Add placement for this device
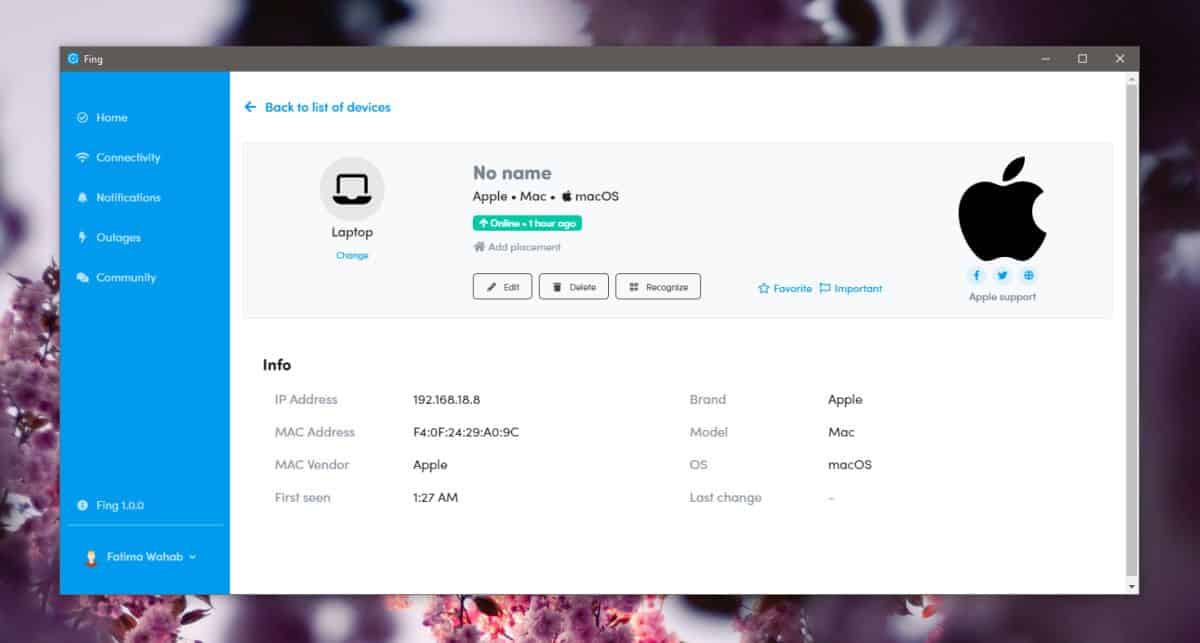This screenshot has width=1200, height=643. point(517,247)
